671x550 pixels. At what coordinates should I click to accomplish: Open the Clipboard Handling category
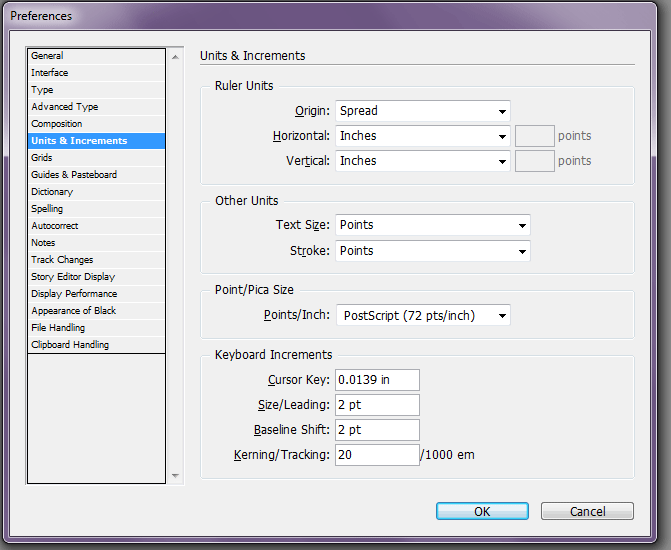pos(96,345)
